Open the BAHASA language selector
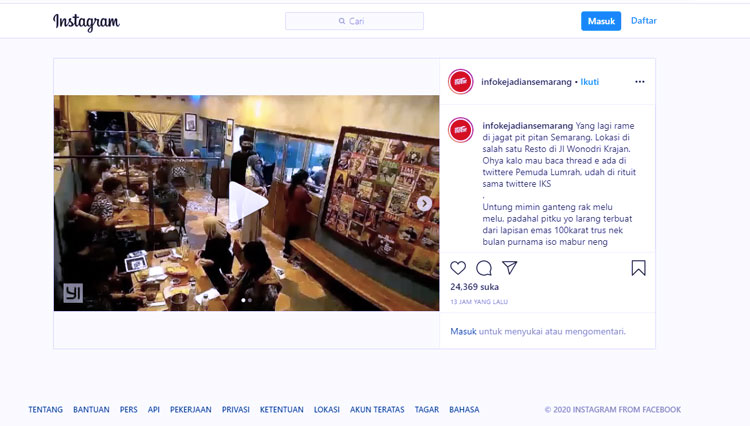 pyautogui.click(x=464, y=410)
